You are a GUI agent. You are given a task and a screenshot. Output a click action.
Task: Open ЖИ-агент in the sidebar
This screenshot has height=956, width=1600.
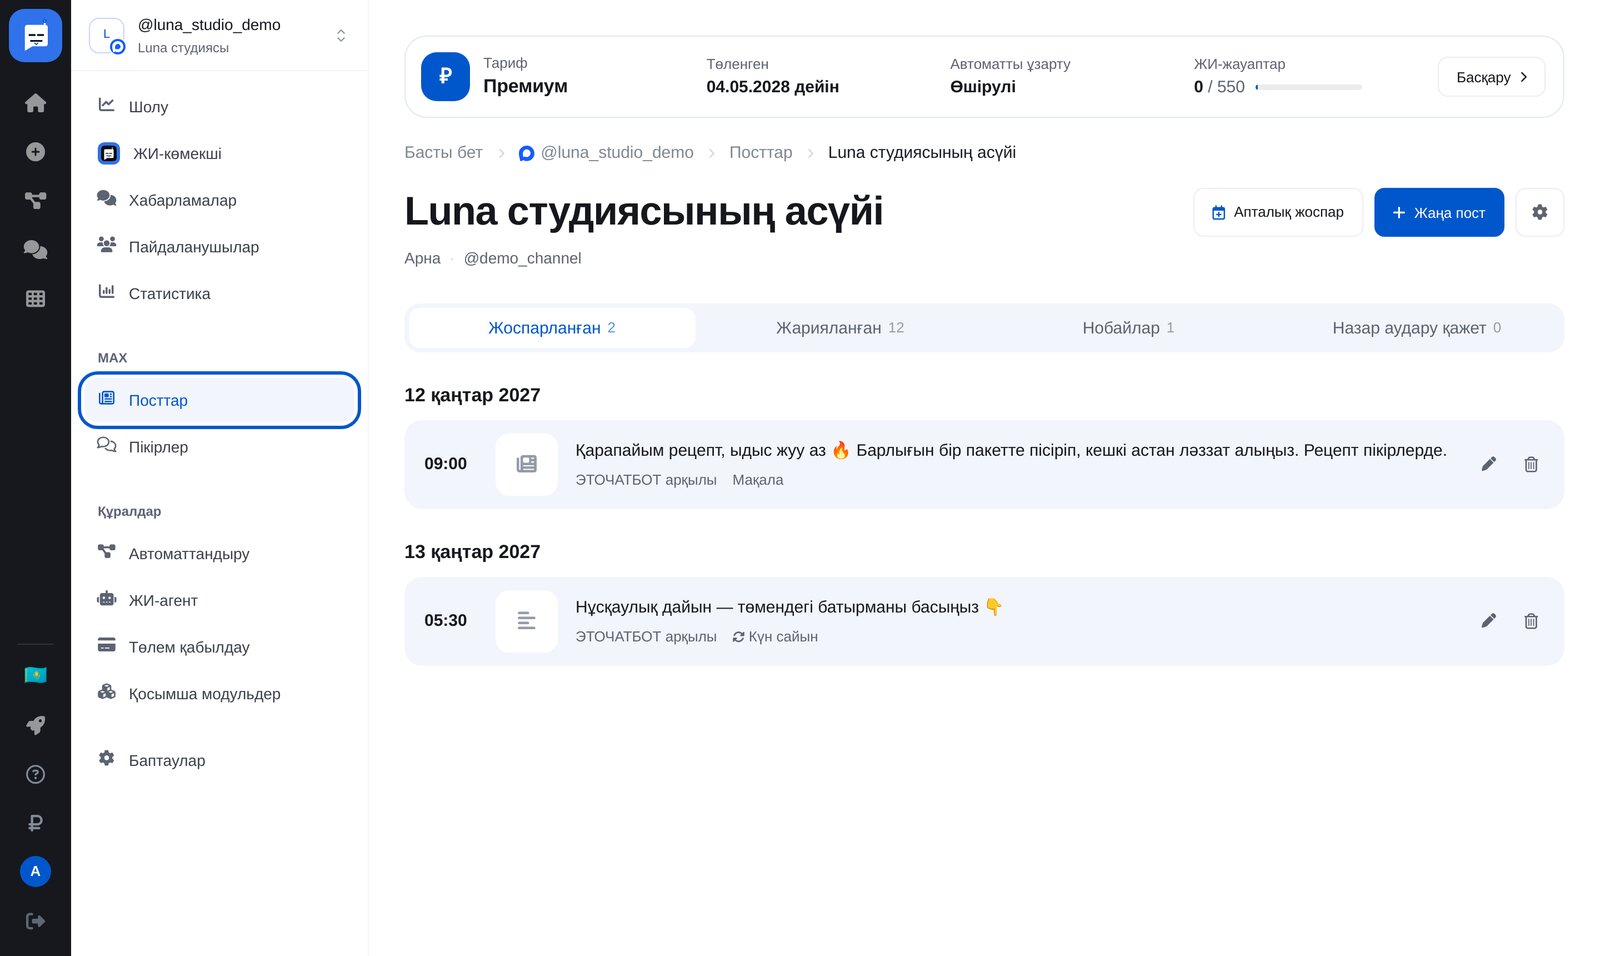click(x=220, y=601)
